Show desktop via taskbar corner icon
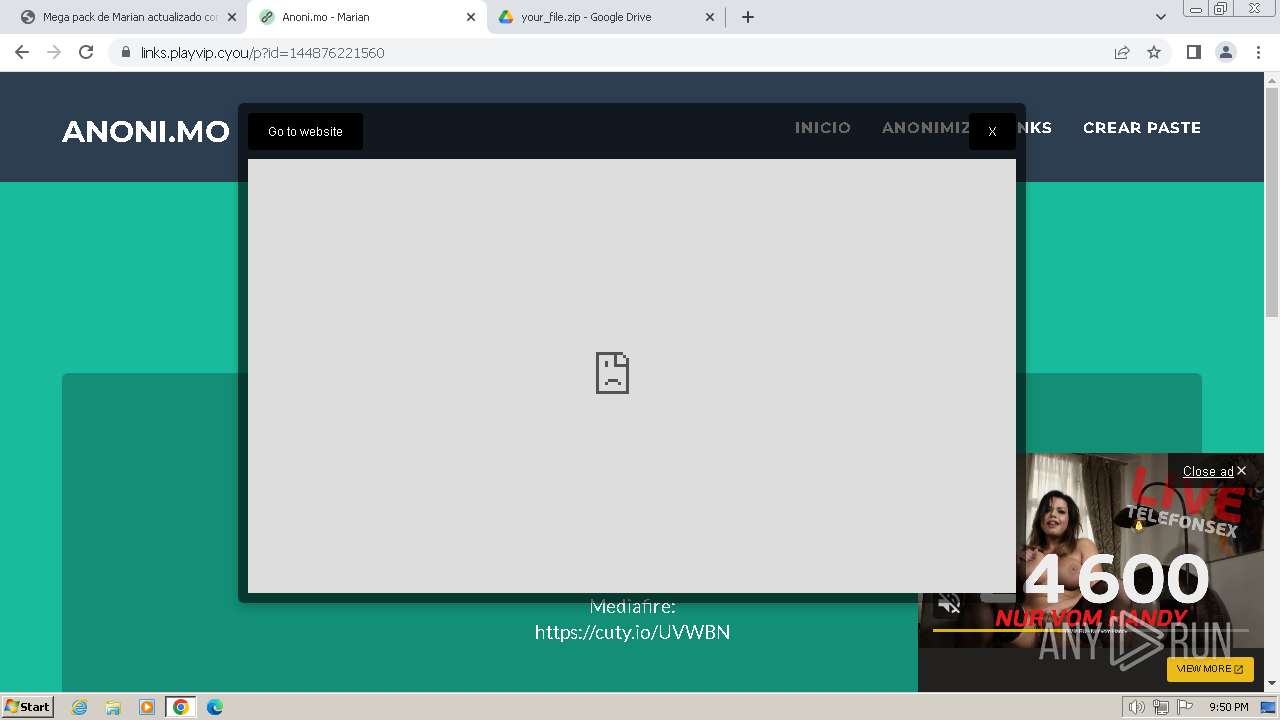The image size is (1280, 720). [x=1268, y=707]
